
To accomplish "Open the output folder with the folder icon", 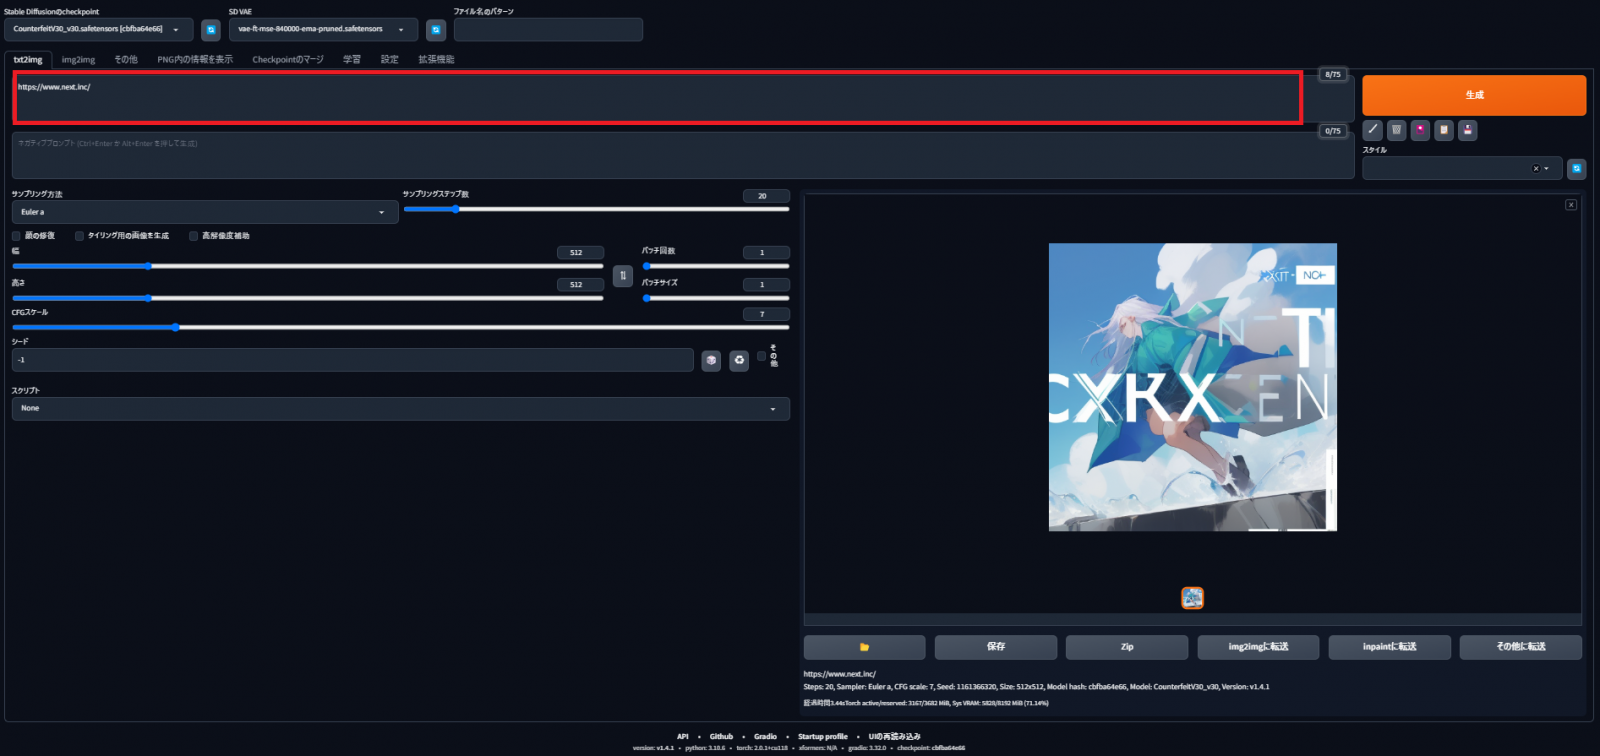I will 864,647.
